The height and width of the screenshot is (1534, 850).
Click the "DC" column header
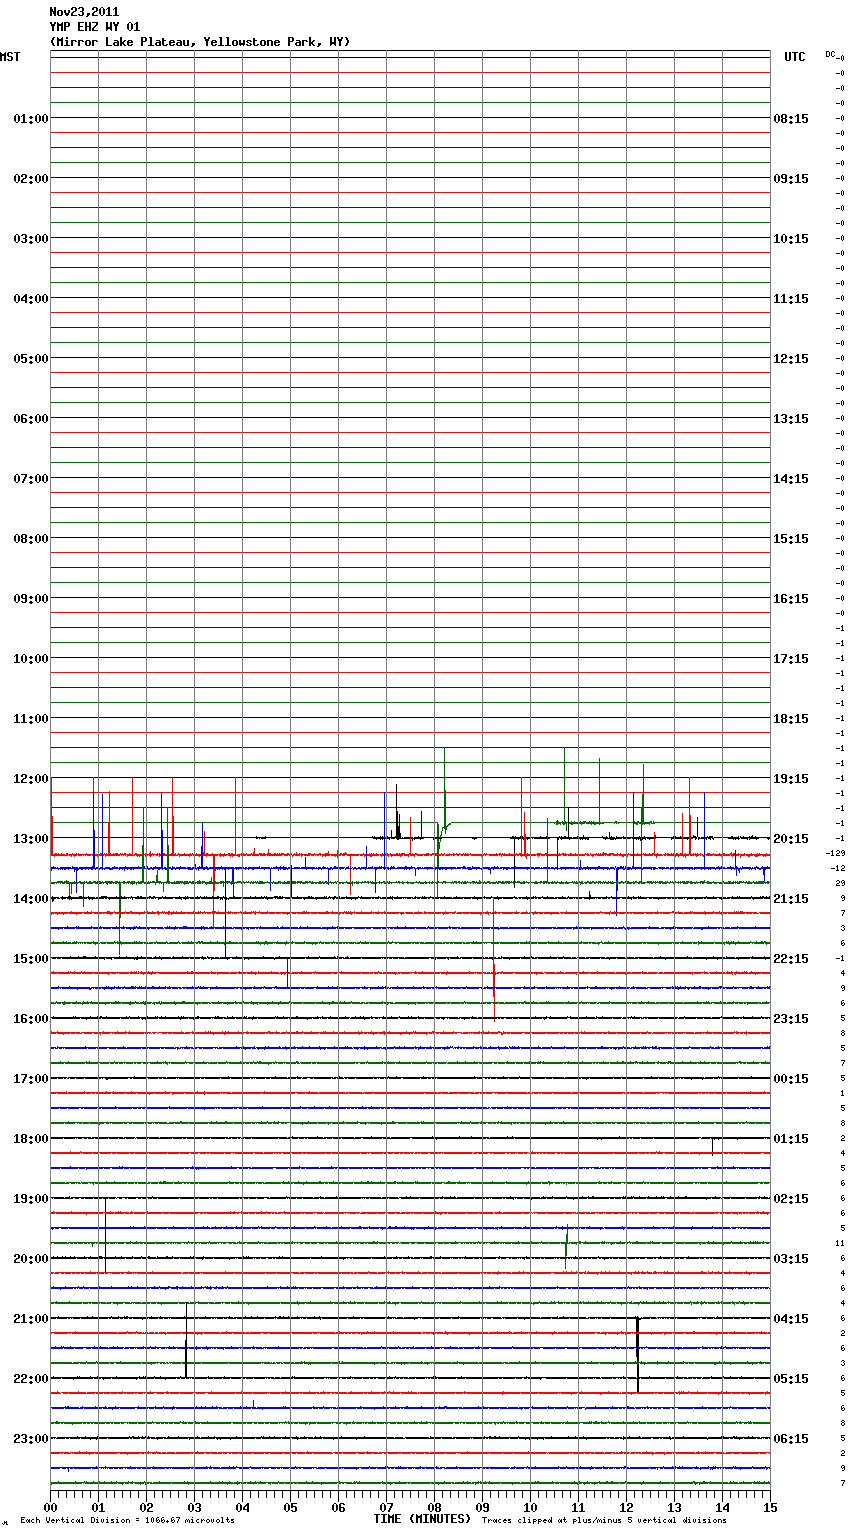[x=830, y=54]
